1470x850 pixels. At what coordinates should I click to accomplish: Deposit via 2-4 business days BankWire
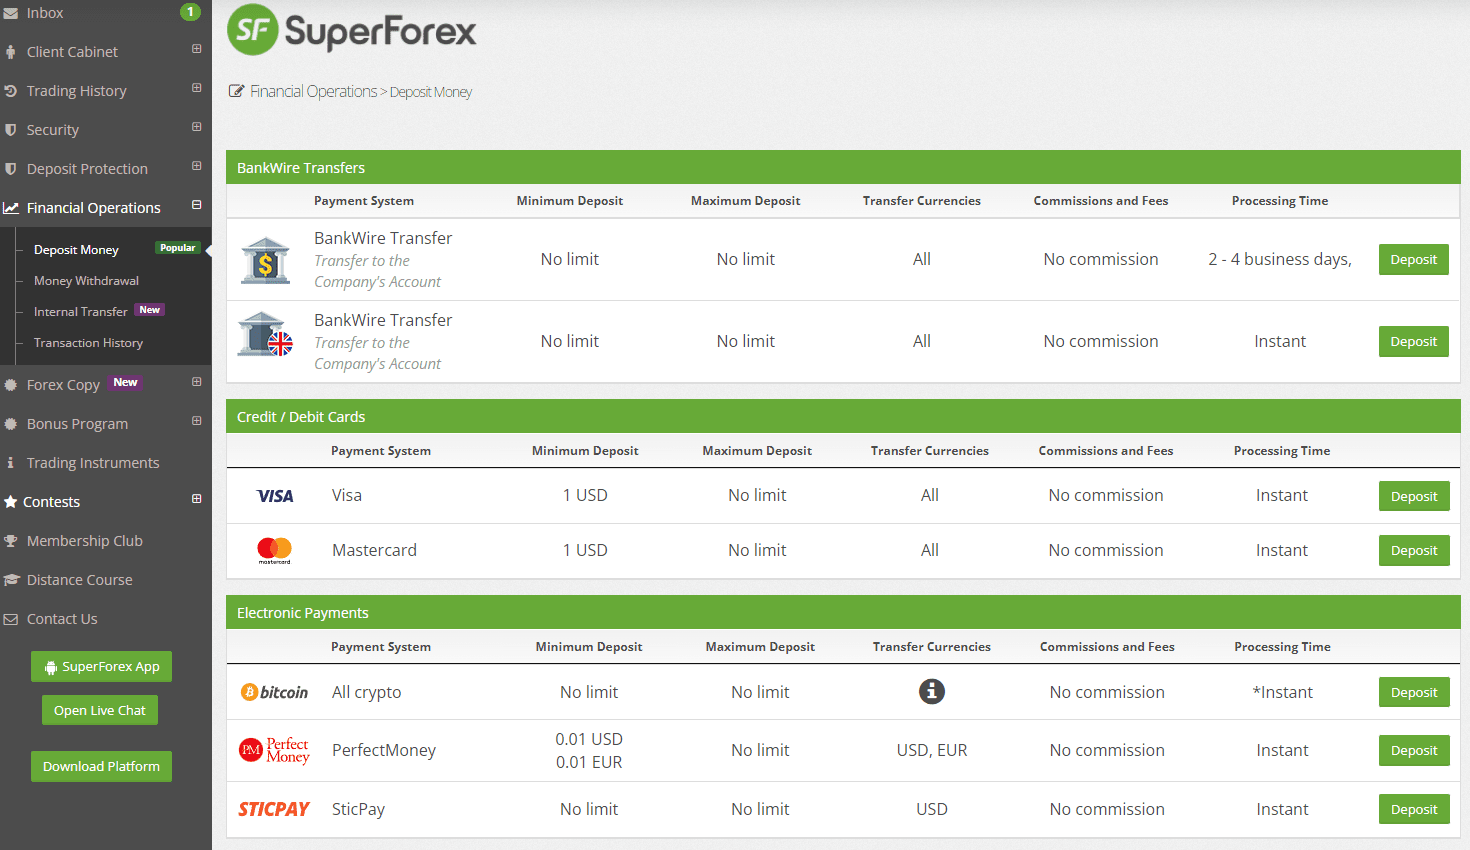click(x=1414, y=259)
